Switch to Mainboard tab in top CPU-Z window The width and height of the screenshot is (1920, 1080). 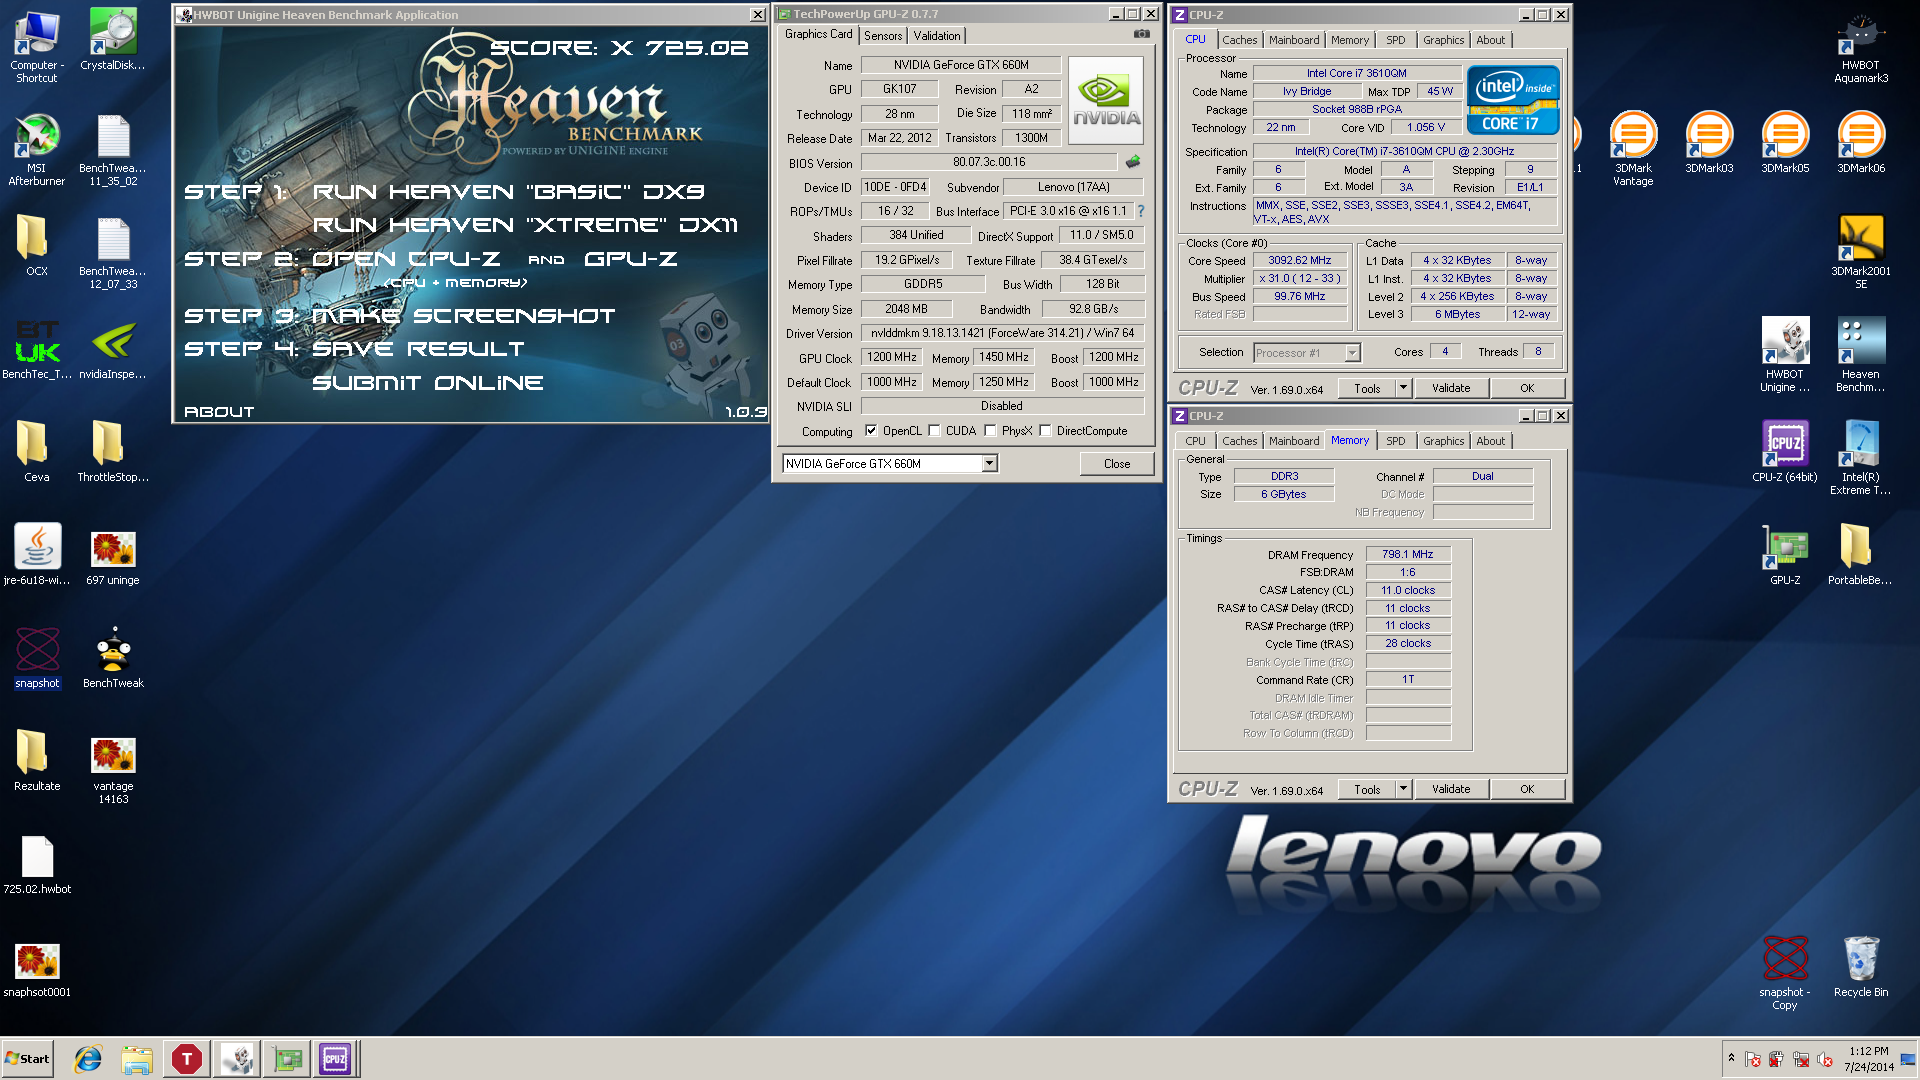click(1294, 40)
